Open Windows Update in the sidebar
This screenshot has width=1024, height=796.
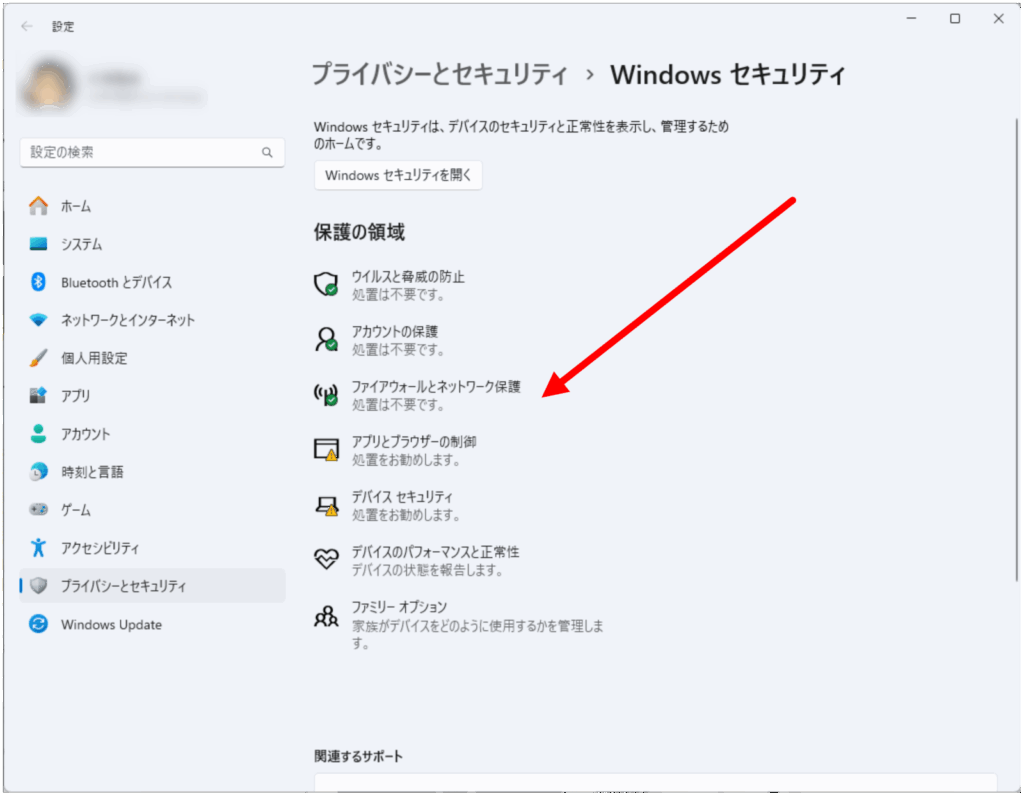pyautogui.click(x=111, y=625)
